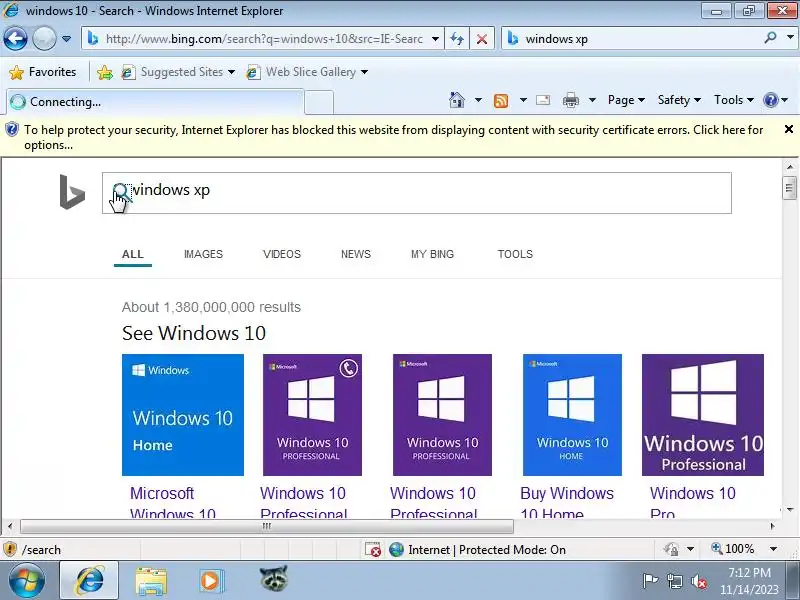The height and width of the screenshot is (600, 800).
Task: Open the Windows Start button
Action: point(27,581)
